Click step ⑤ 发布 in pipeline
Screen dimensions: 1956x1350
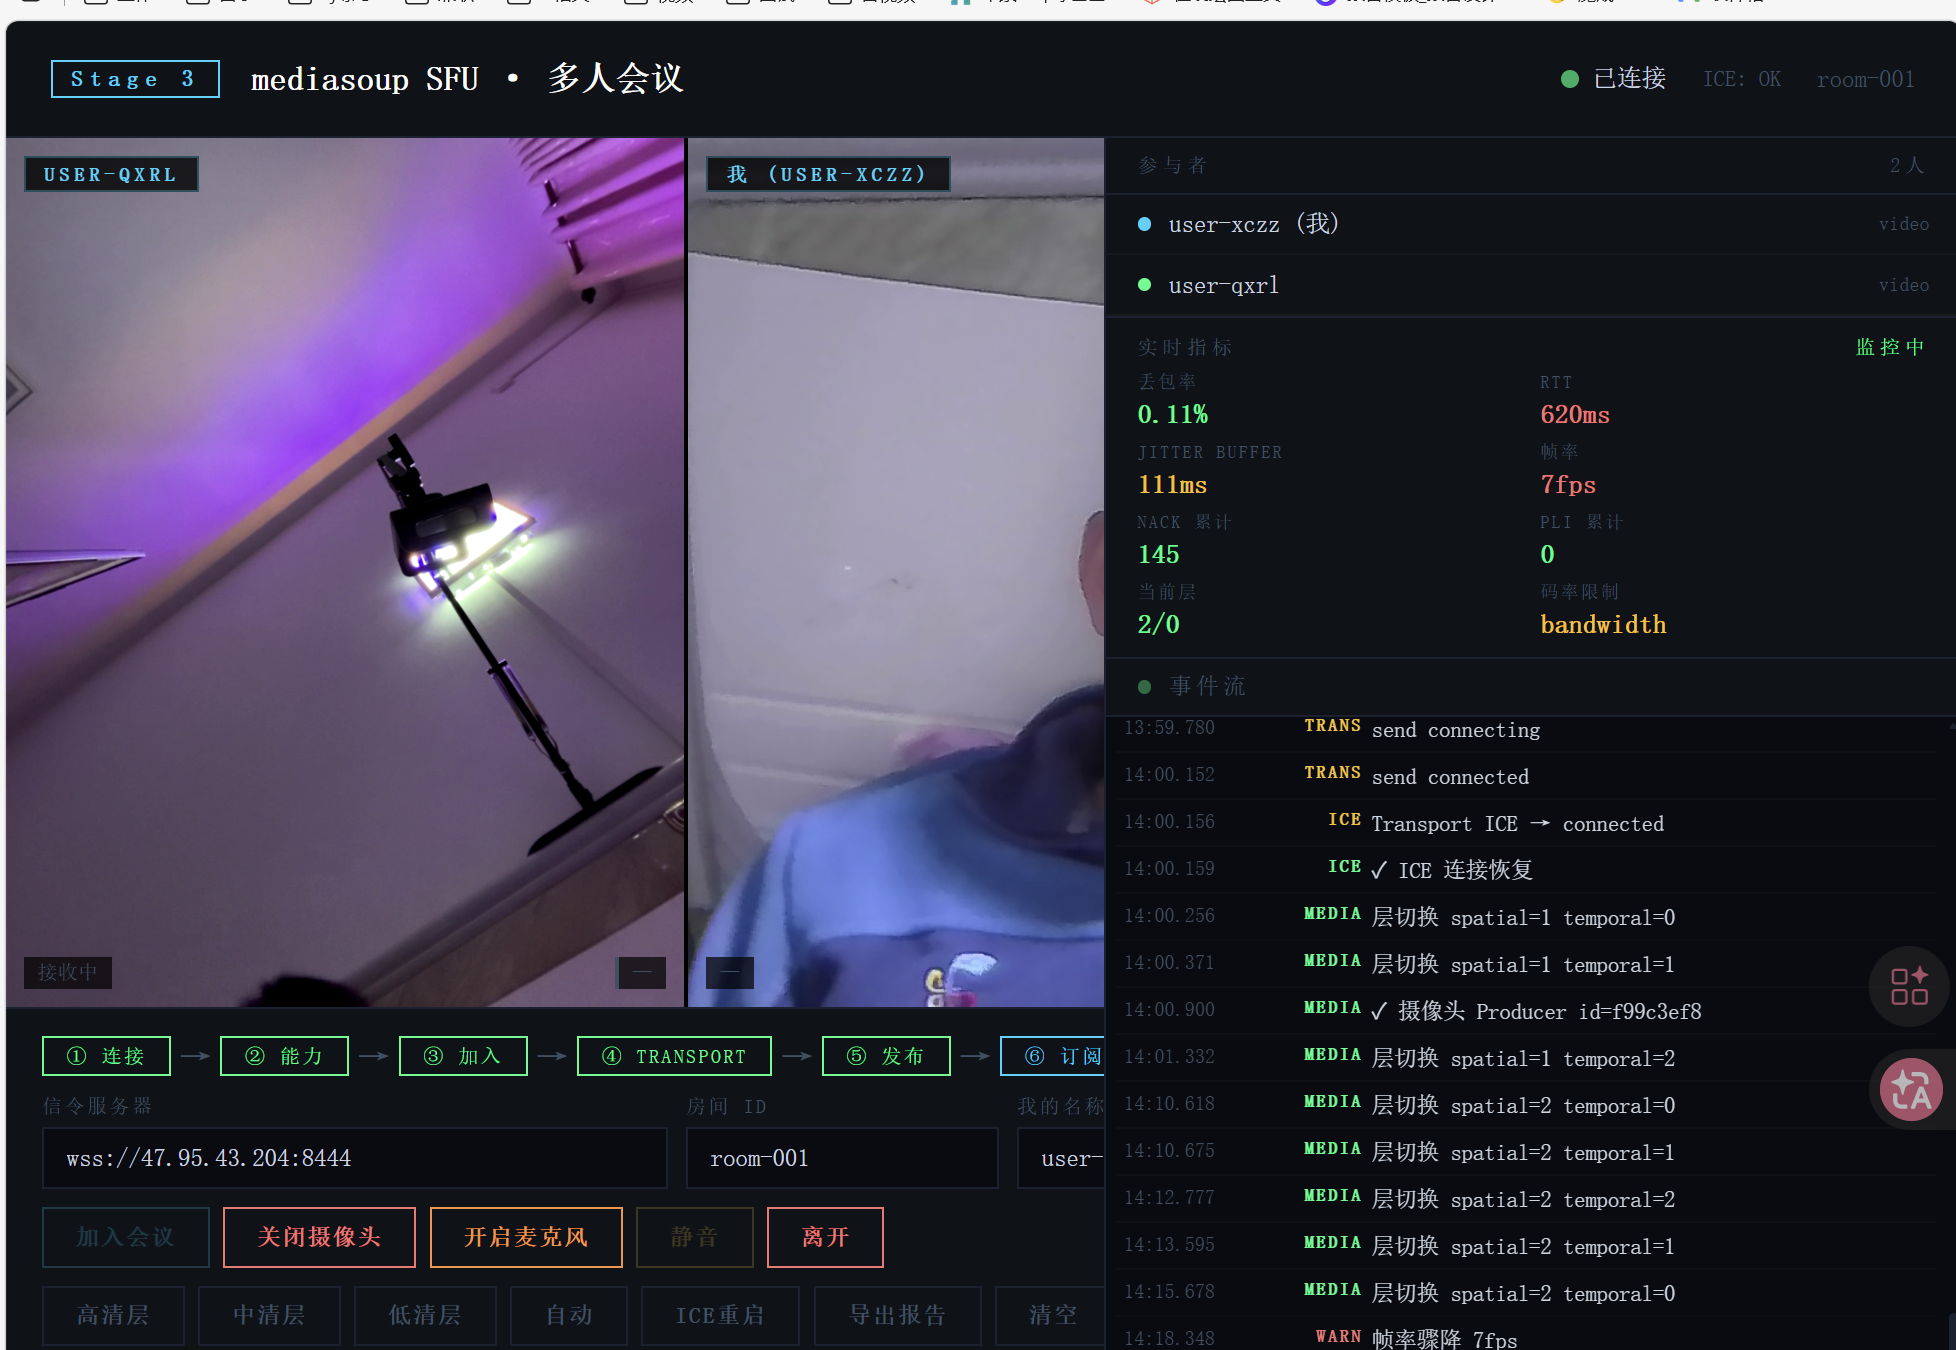click(885, 1056)
